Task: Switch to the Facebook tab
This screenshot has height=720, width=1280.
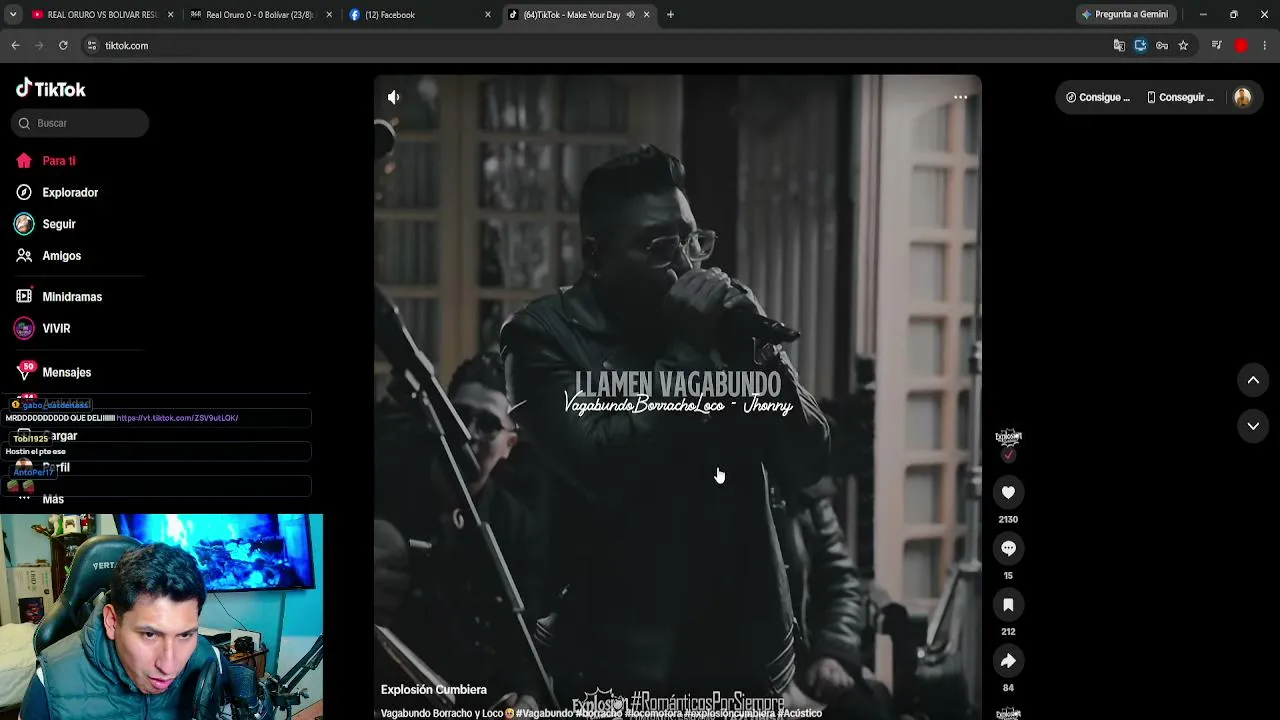Action: (x=418, y=15)
